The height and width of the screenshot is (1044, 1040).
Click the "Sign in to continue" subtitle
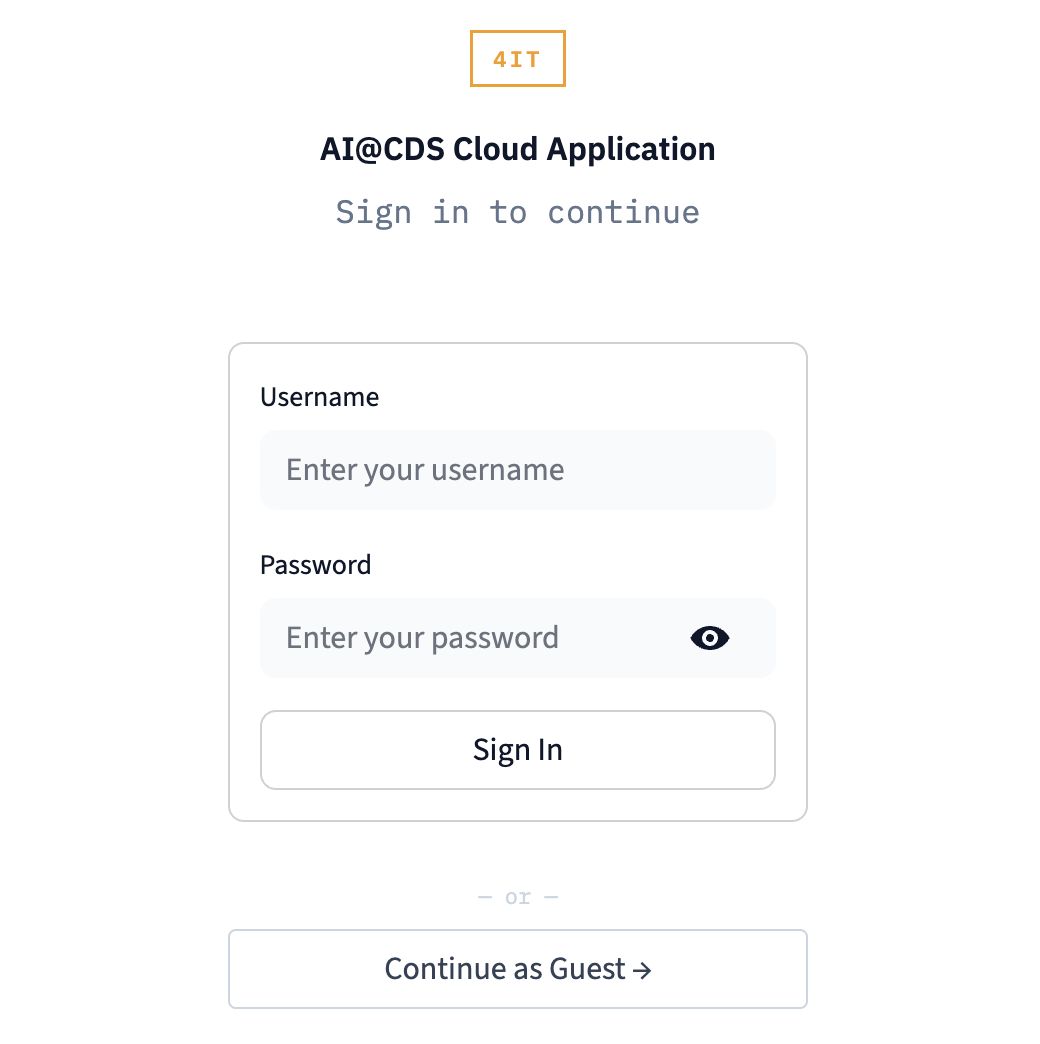(517, 212)
